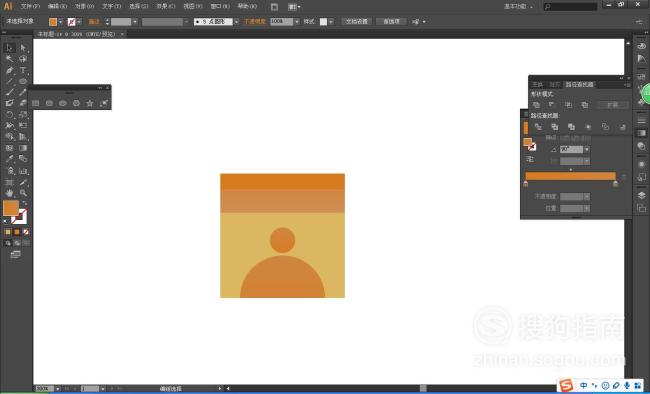The width and height of the screenshot is (650, 394).
Task: Choose Flare tool in floating shape panel
Action: pyautogui.click(x=104, y=103)
